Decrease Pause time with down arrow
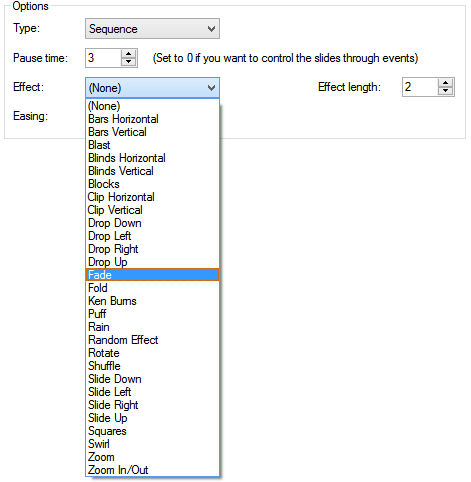 tap(129, 62)
